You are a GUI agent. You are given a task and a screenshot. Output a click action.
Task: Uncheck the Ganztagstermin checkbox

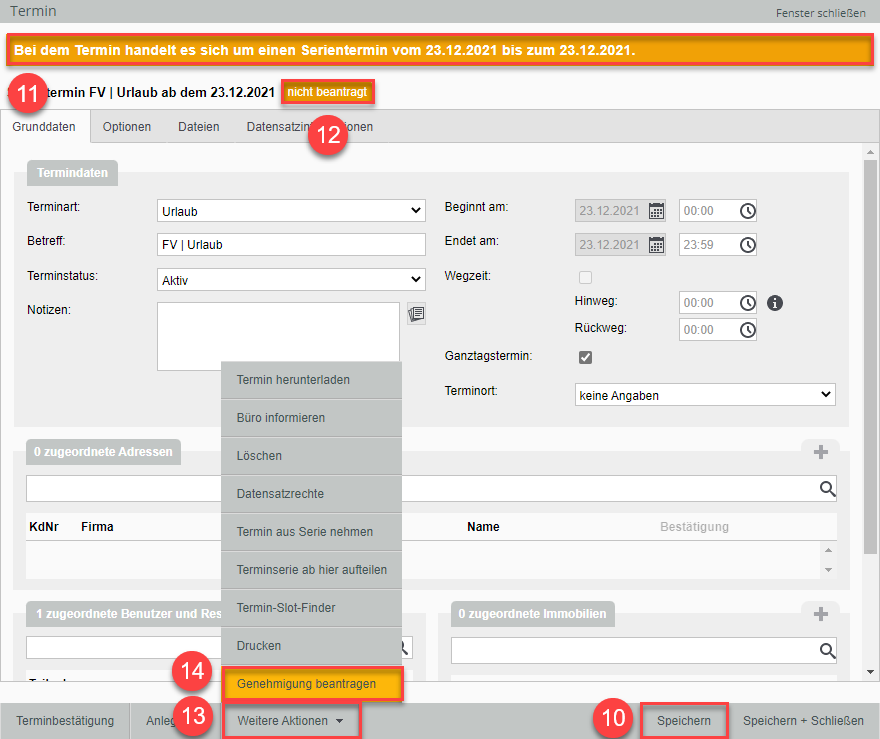click(586, 357)
